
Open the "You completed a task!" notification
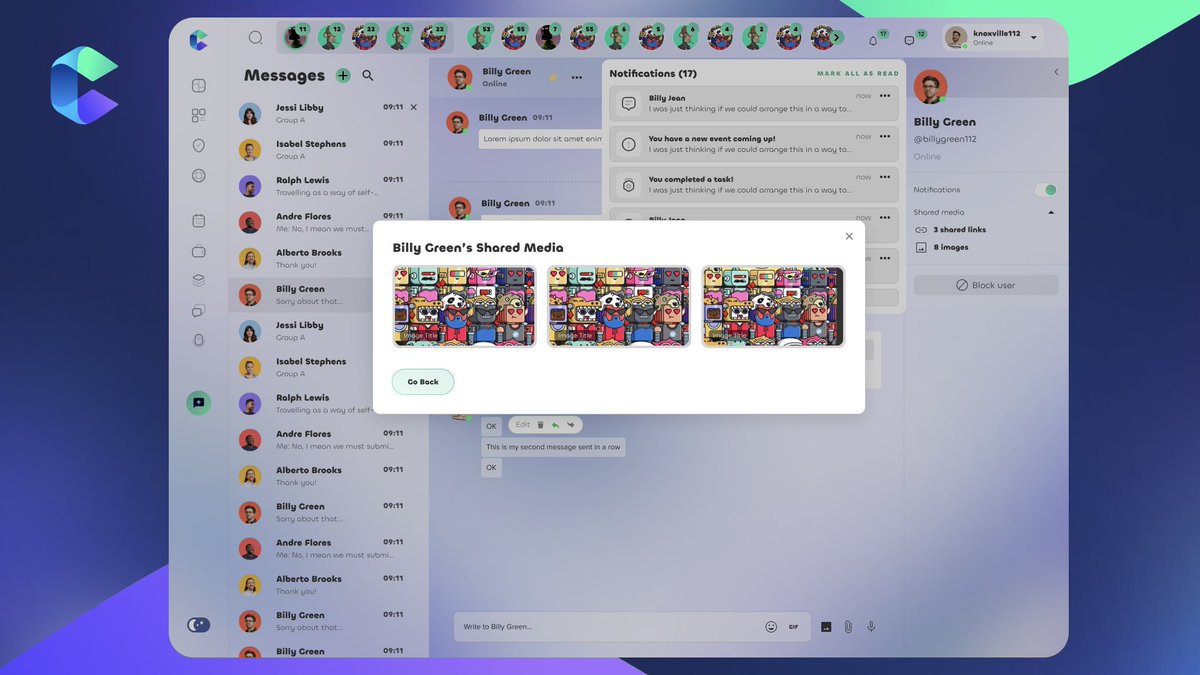tap(754, 185)
